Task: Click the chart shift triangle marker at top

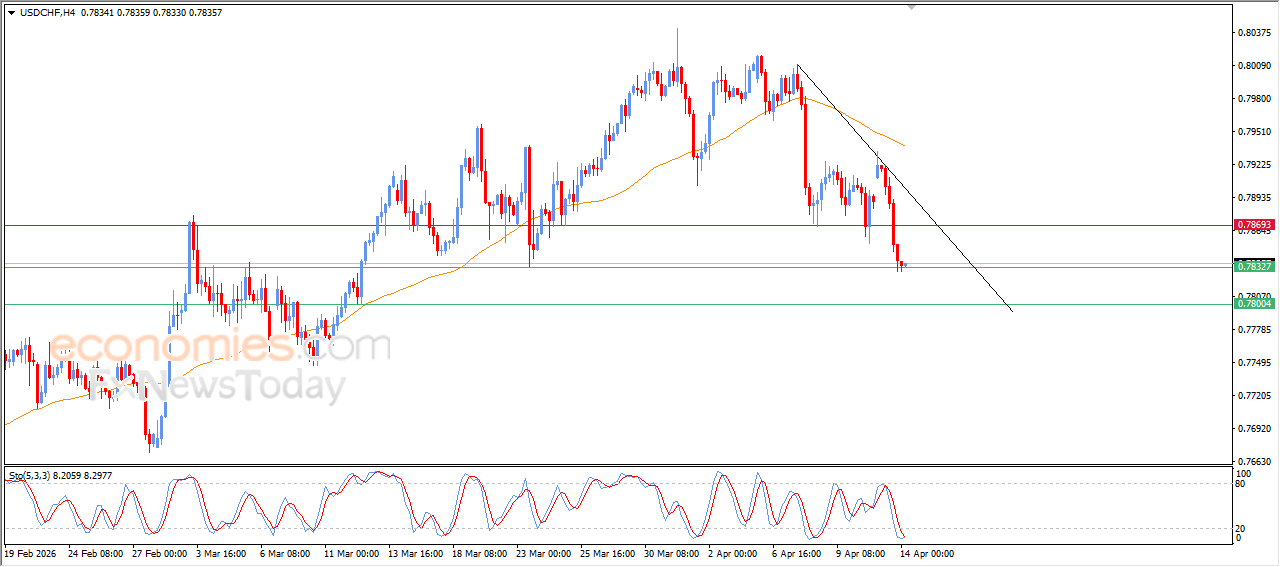Action: point(911,7)
